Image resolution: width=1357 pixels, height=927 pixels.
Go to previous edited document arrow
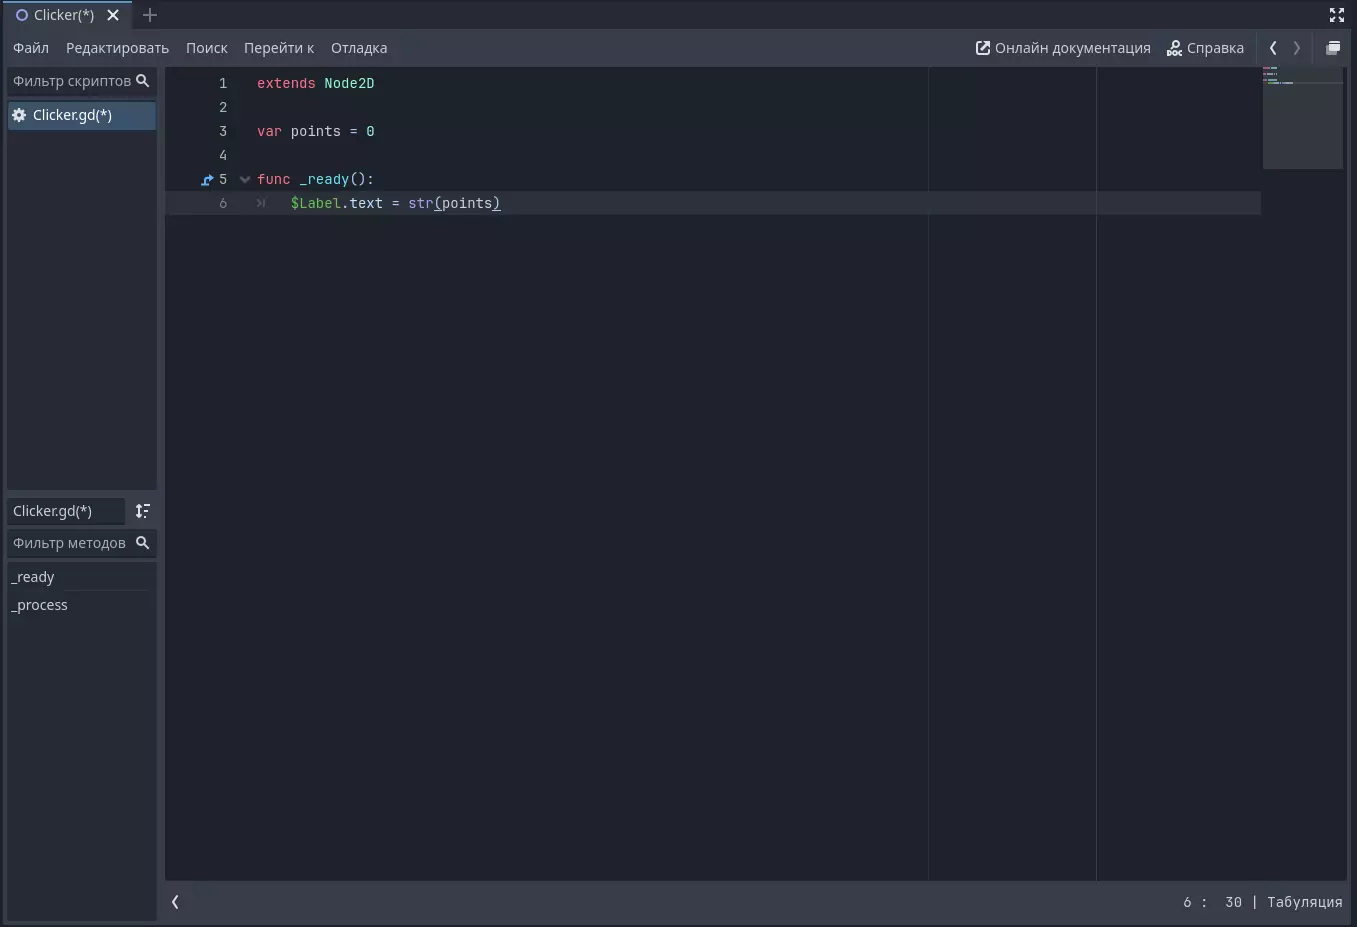tap(1273, 48)
